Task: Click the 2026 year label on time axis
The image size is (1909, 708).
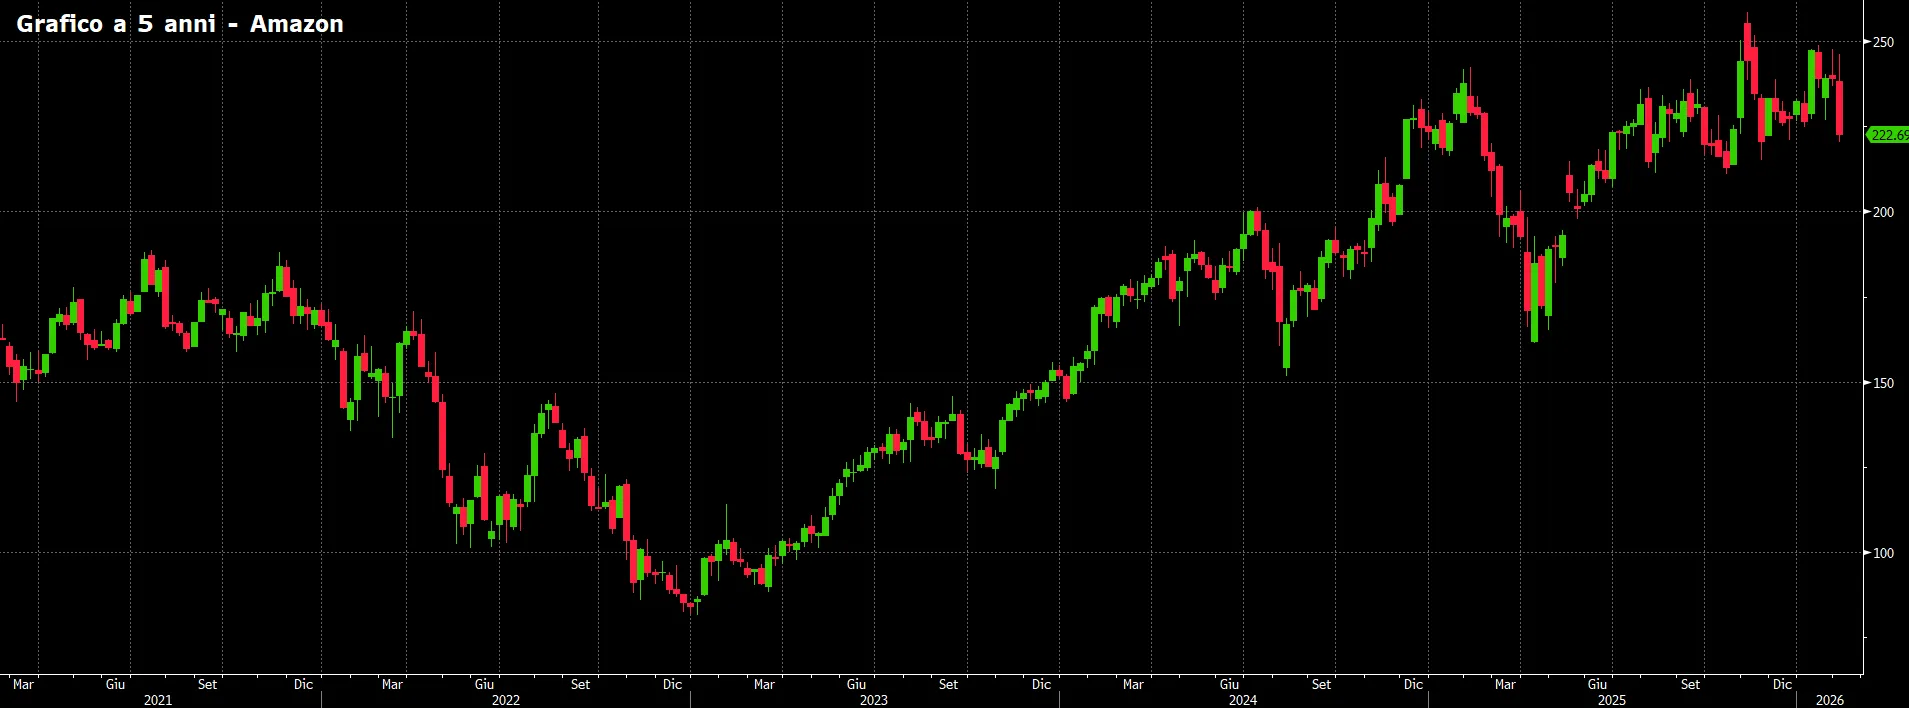Action: (1830, 700)
